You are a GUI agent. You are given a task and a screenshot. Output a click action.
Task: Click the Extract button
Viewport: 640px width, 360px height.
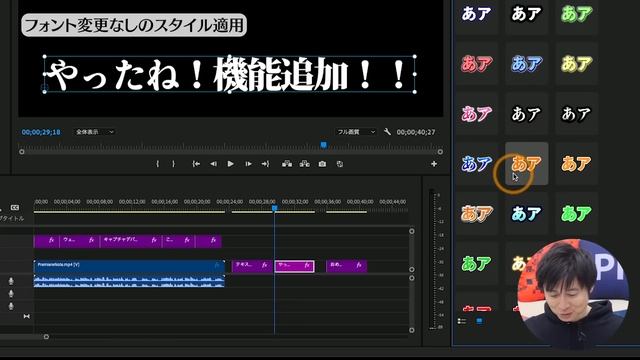[304, 164]
